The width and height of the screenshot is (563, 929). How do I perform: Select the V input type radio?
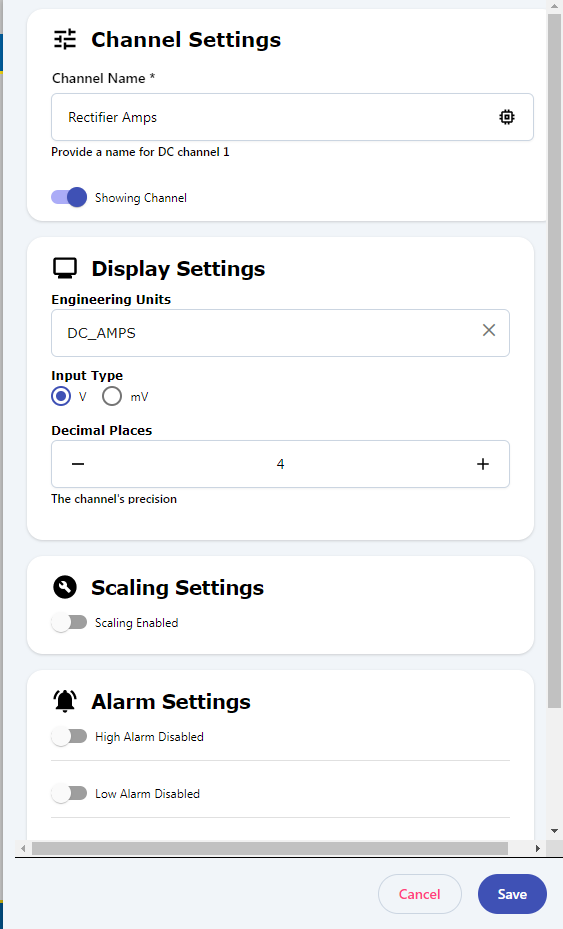tap(61, 396)
